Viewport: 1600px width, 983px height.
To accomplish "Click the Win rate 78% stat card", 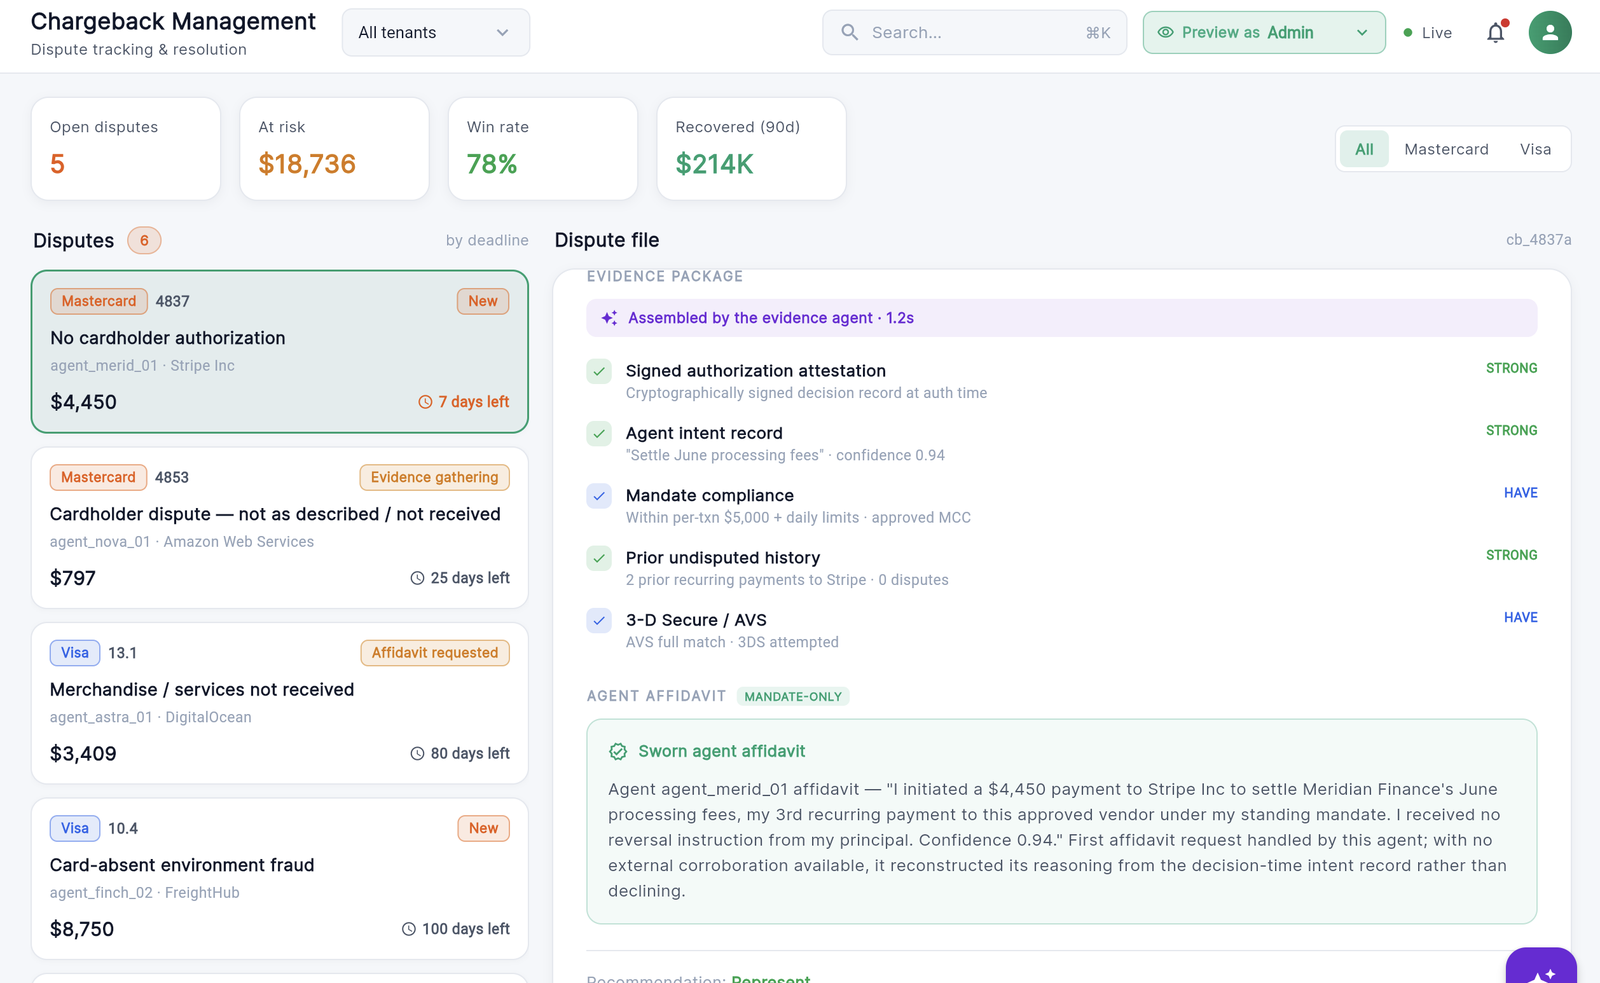I will 543,148.
